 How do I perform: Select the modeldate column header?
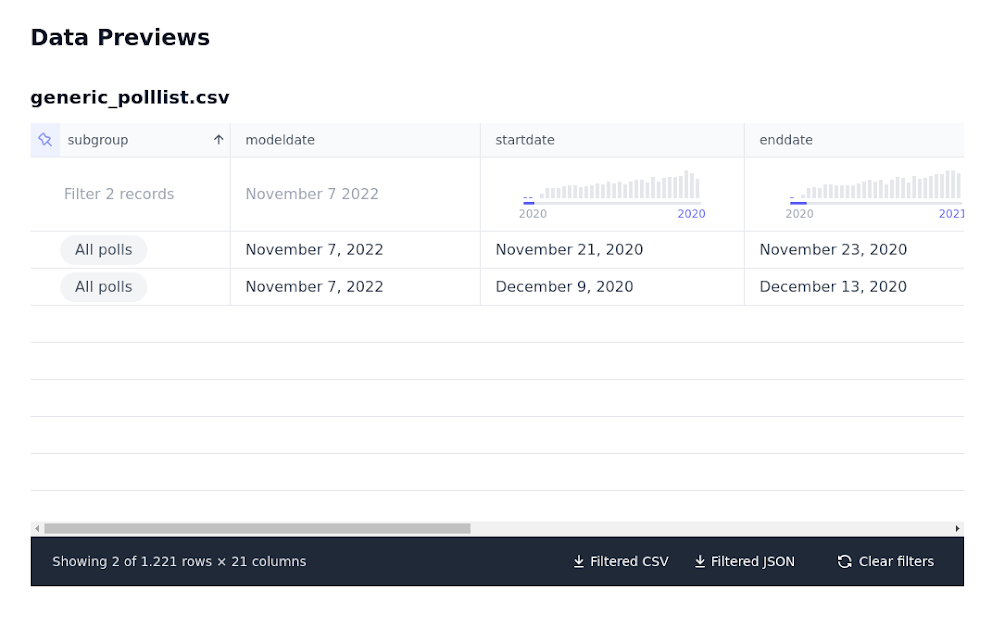355,140
